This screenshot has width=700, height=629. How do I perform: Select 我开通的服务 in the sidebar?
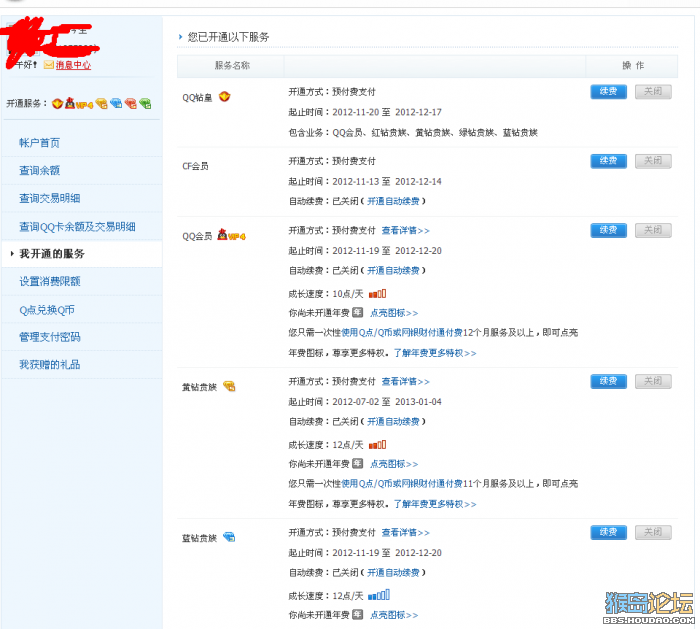[52, 254]
